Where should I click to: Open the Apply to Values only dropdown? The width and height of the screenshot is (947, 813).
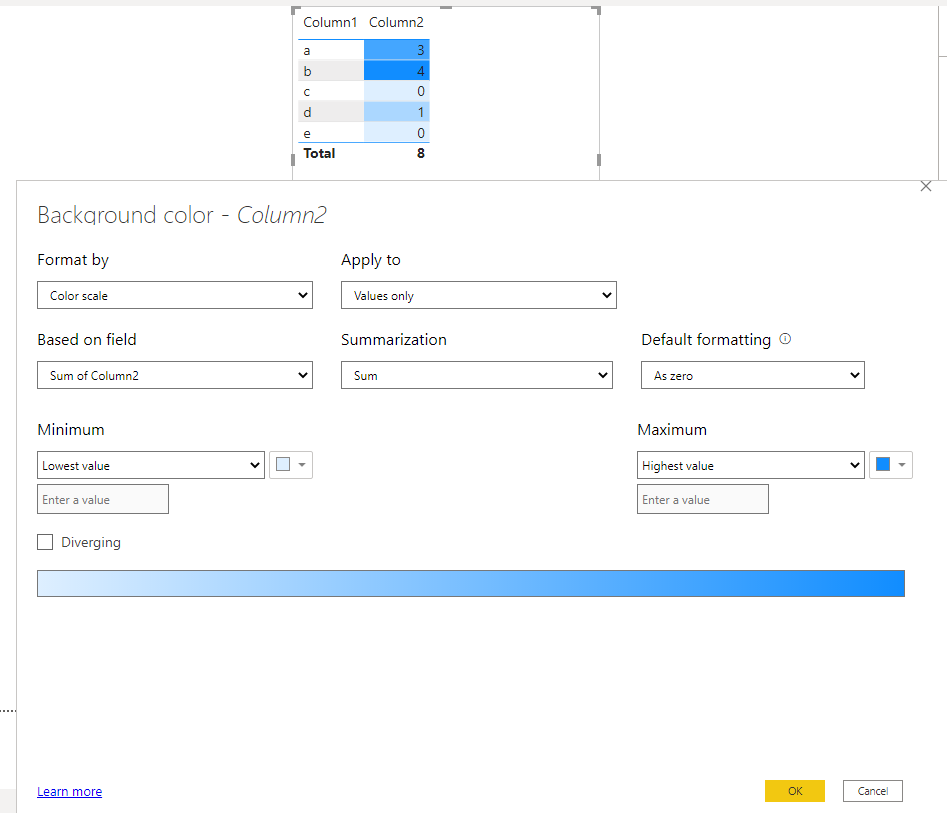tap(478, 295)
